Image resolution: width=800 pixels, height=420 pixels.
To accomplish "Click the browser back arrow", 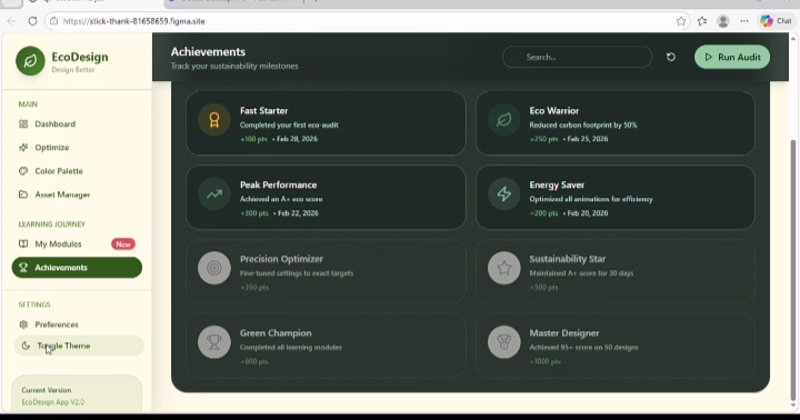I will (x=11, y=21).
